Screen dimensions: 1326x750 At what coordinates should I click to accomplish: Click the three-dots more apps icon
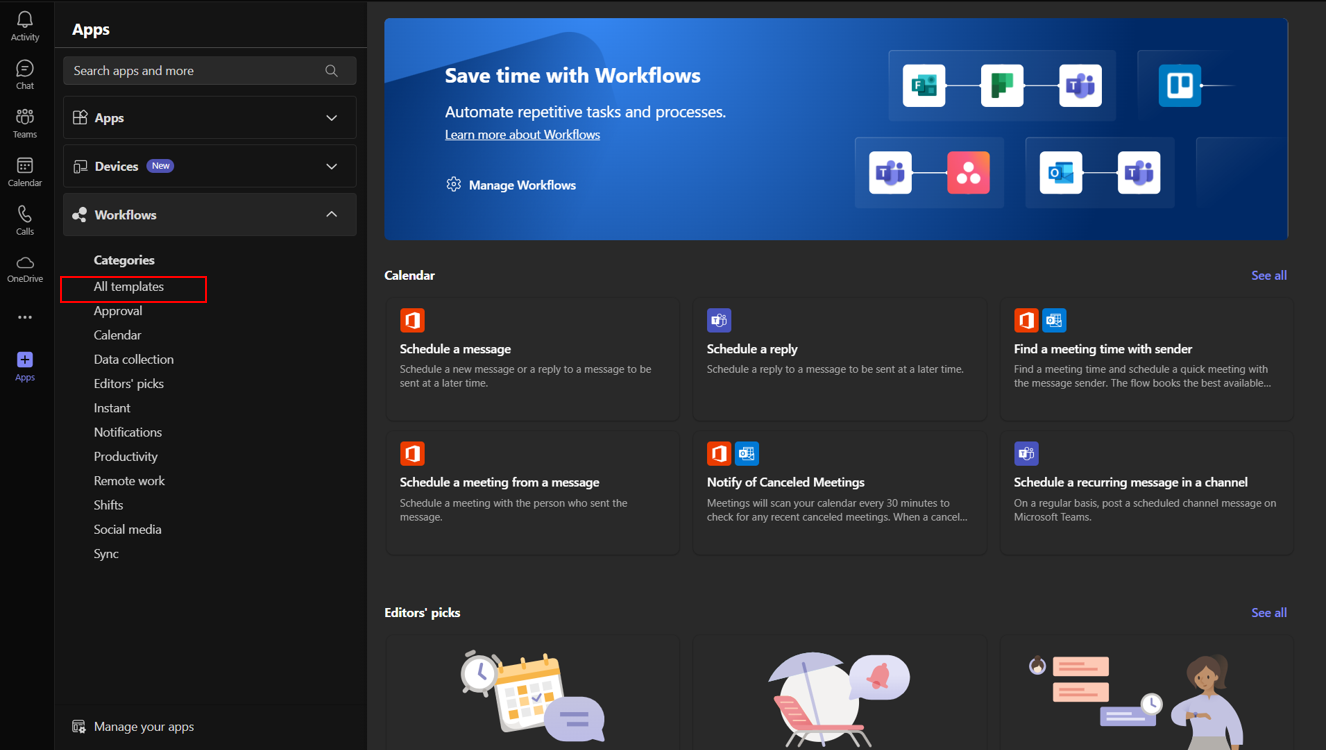[x=25, y=317]
